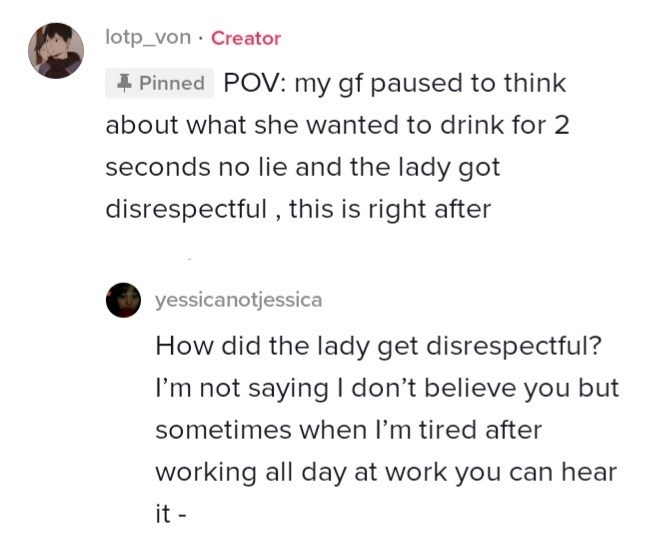Click the trailing "it -" of the reply
662x537 pixels.
[x=171, y=514]
